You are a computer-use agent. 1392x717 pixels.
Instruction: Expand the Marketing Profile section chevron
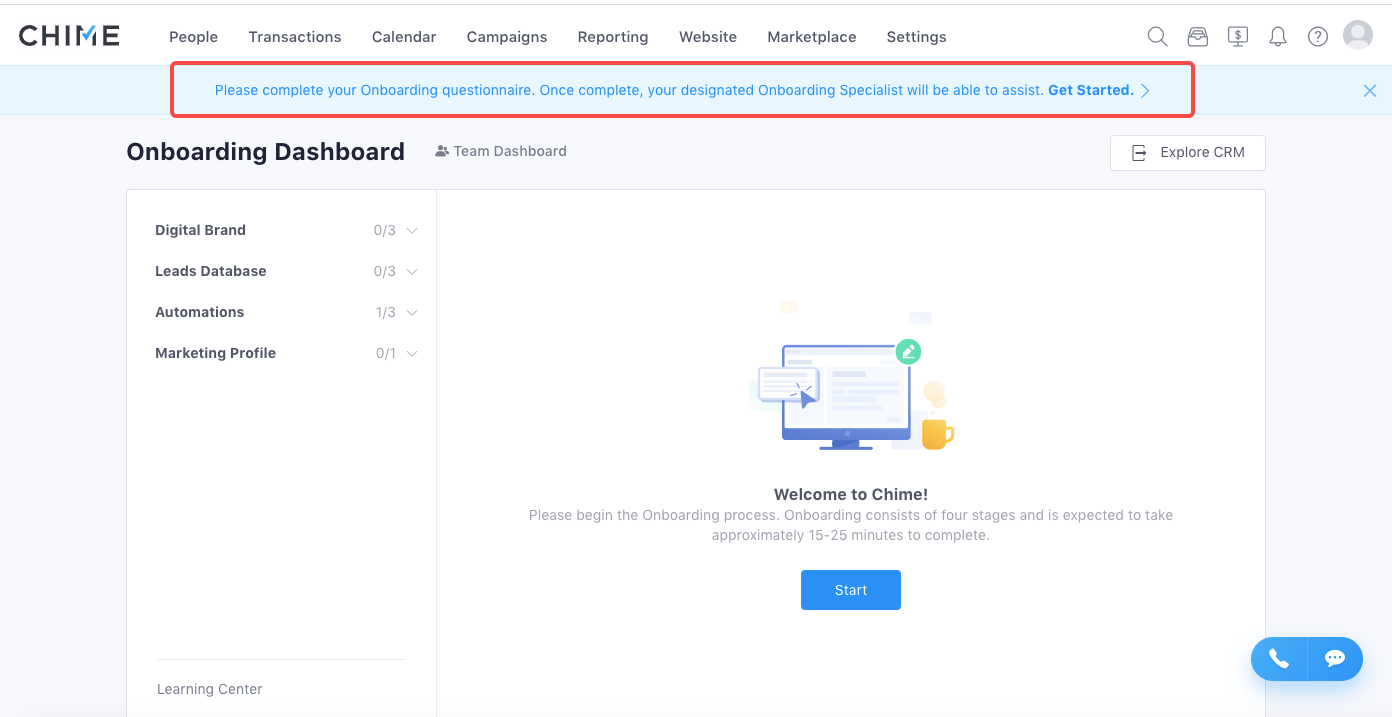412,354
